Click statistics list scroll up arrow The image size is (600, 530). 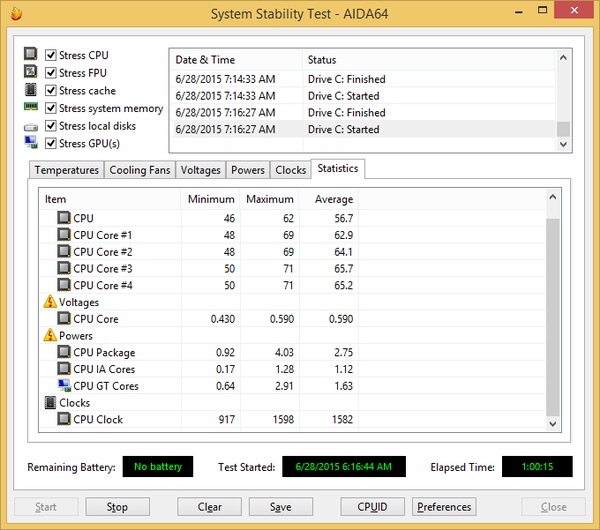[553, 197]
